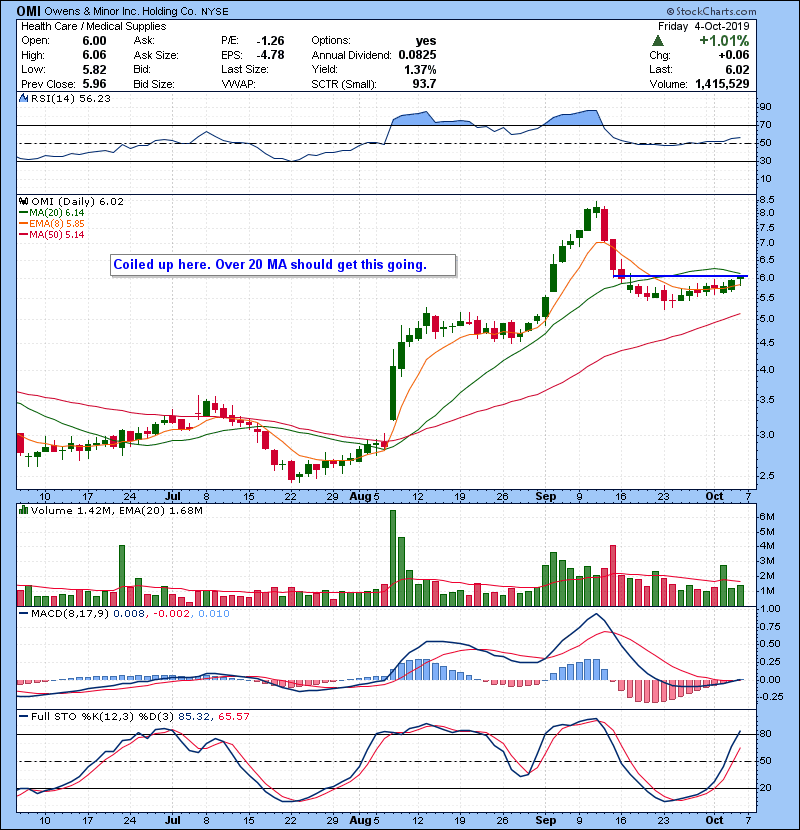Click the stochastic %D value 65.57
Viewport: 800px width, 830px height.
[233, 716]
